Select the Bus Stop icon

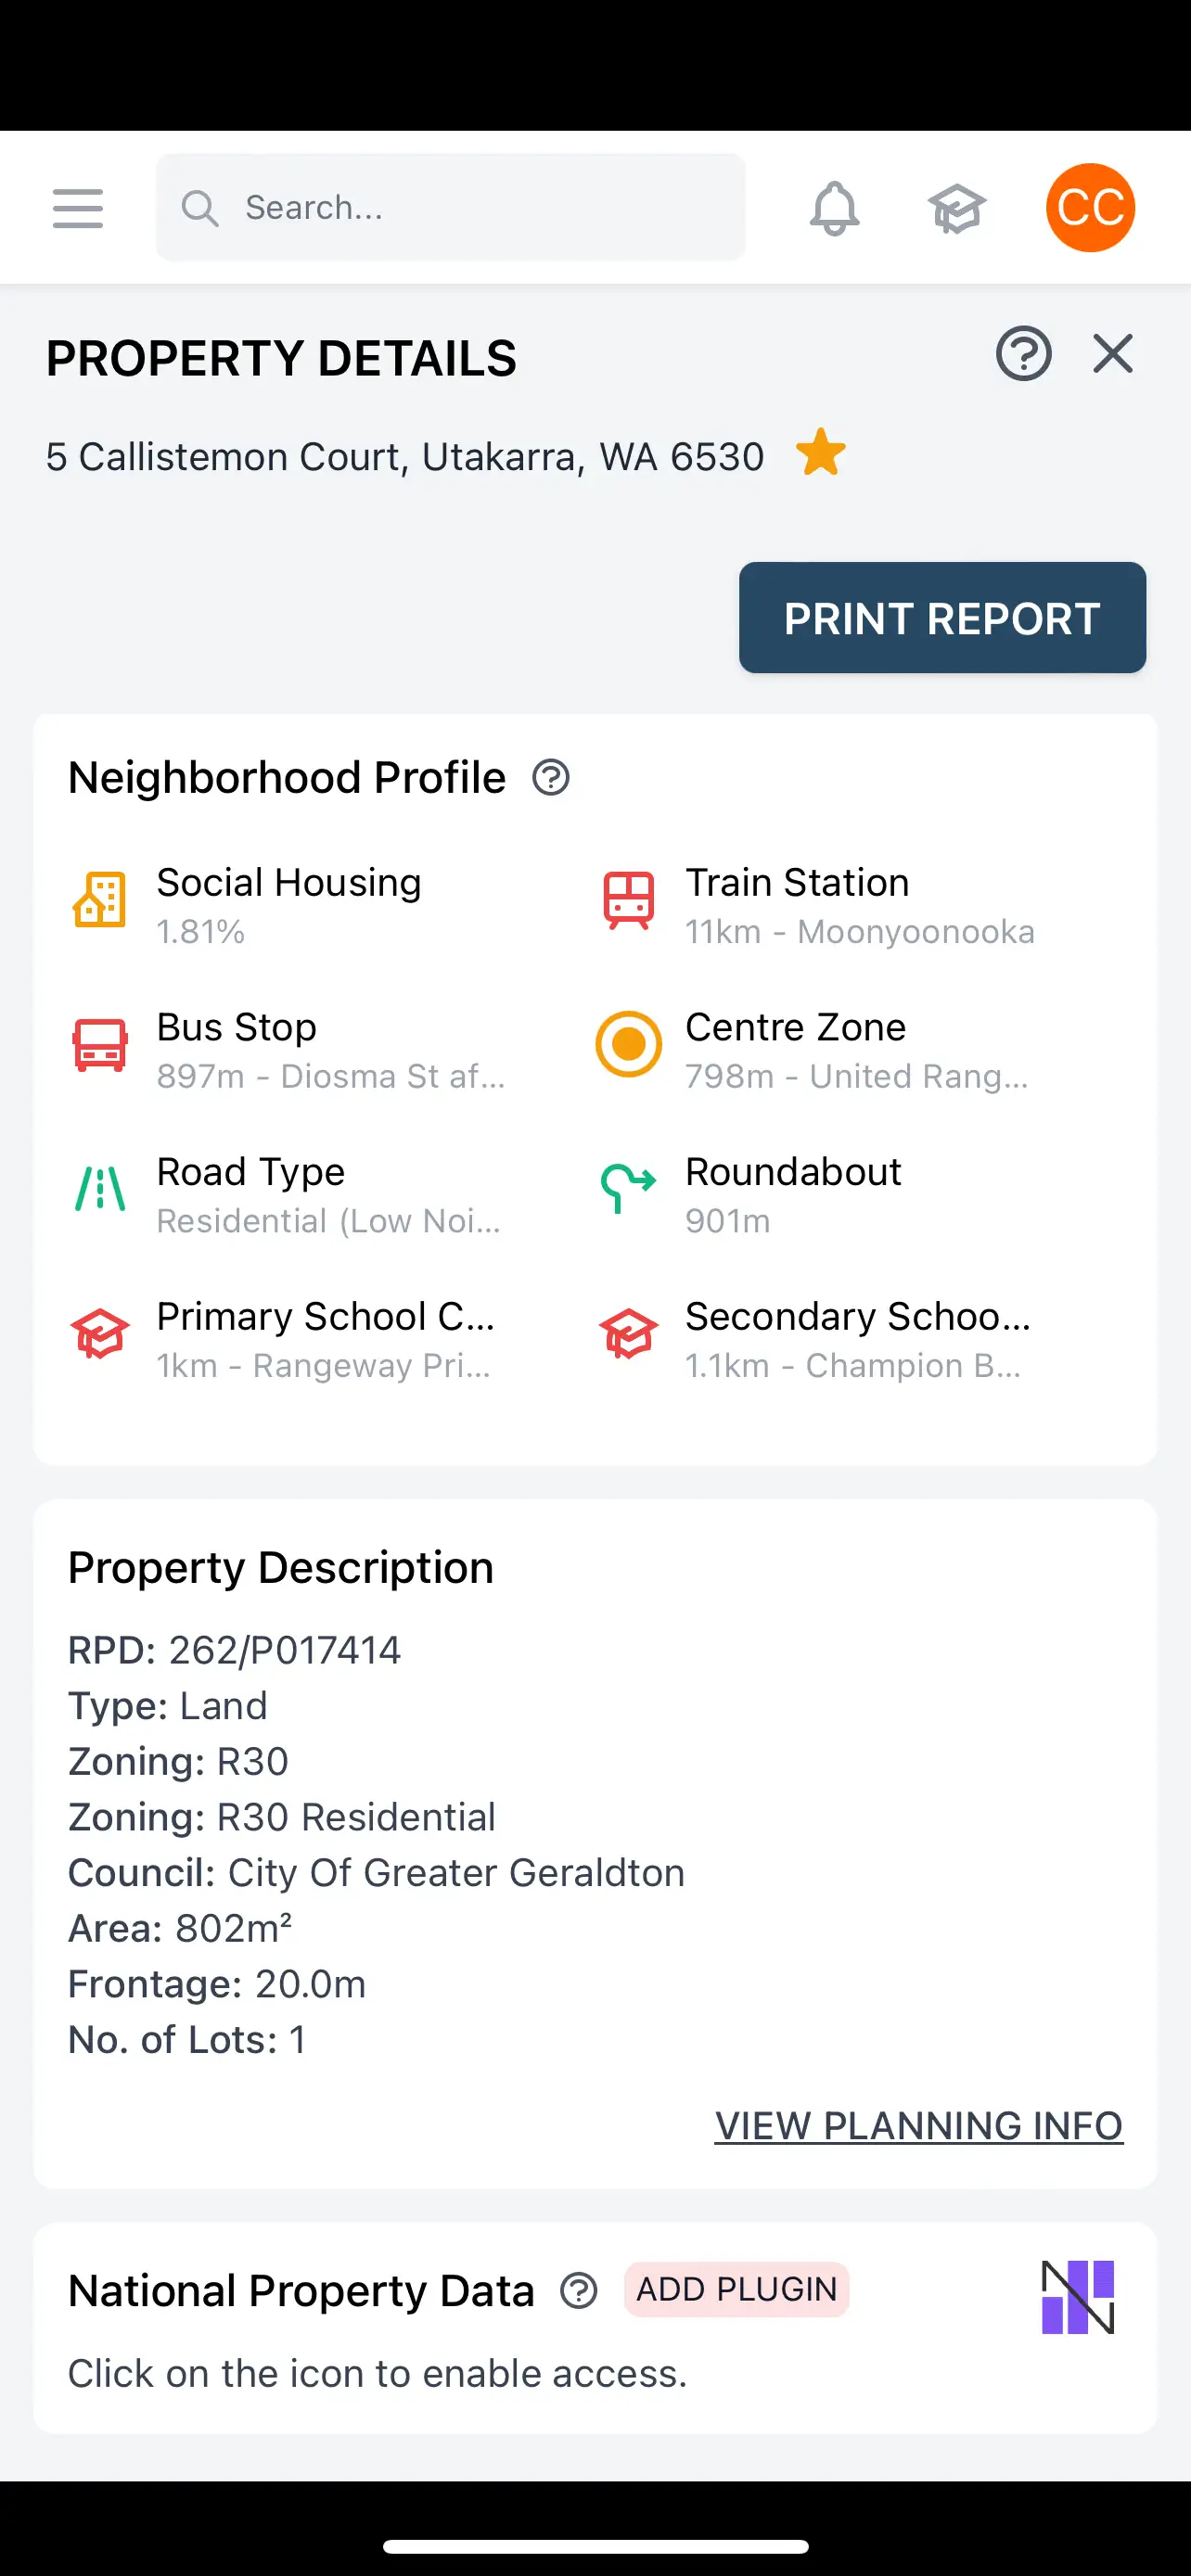coord(100,1045)
